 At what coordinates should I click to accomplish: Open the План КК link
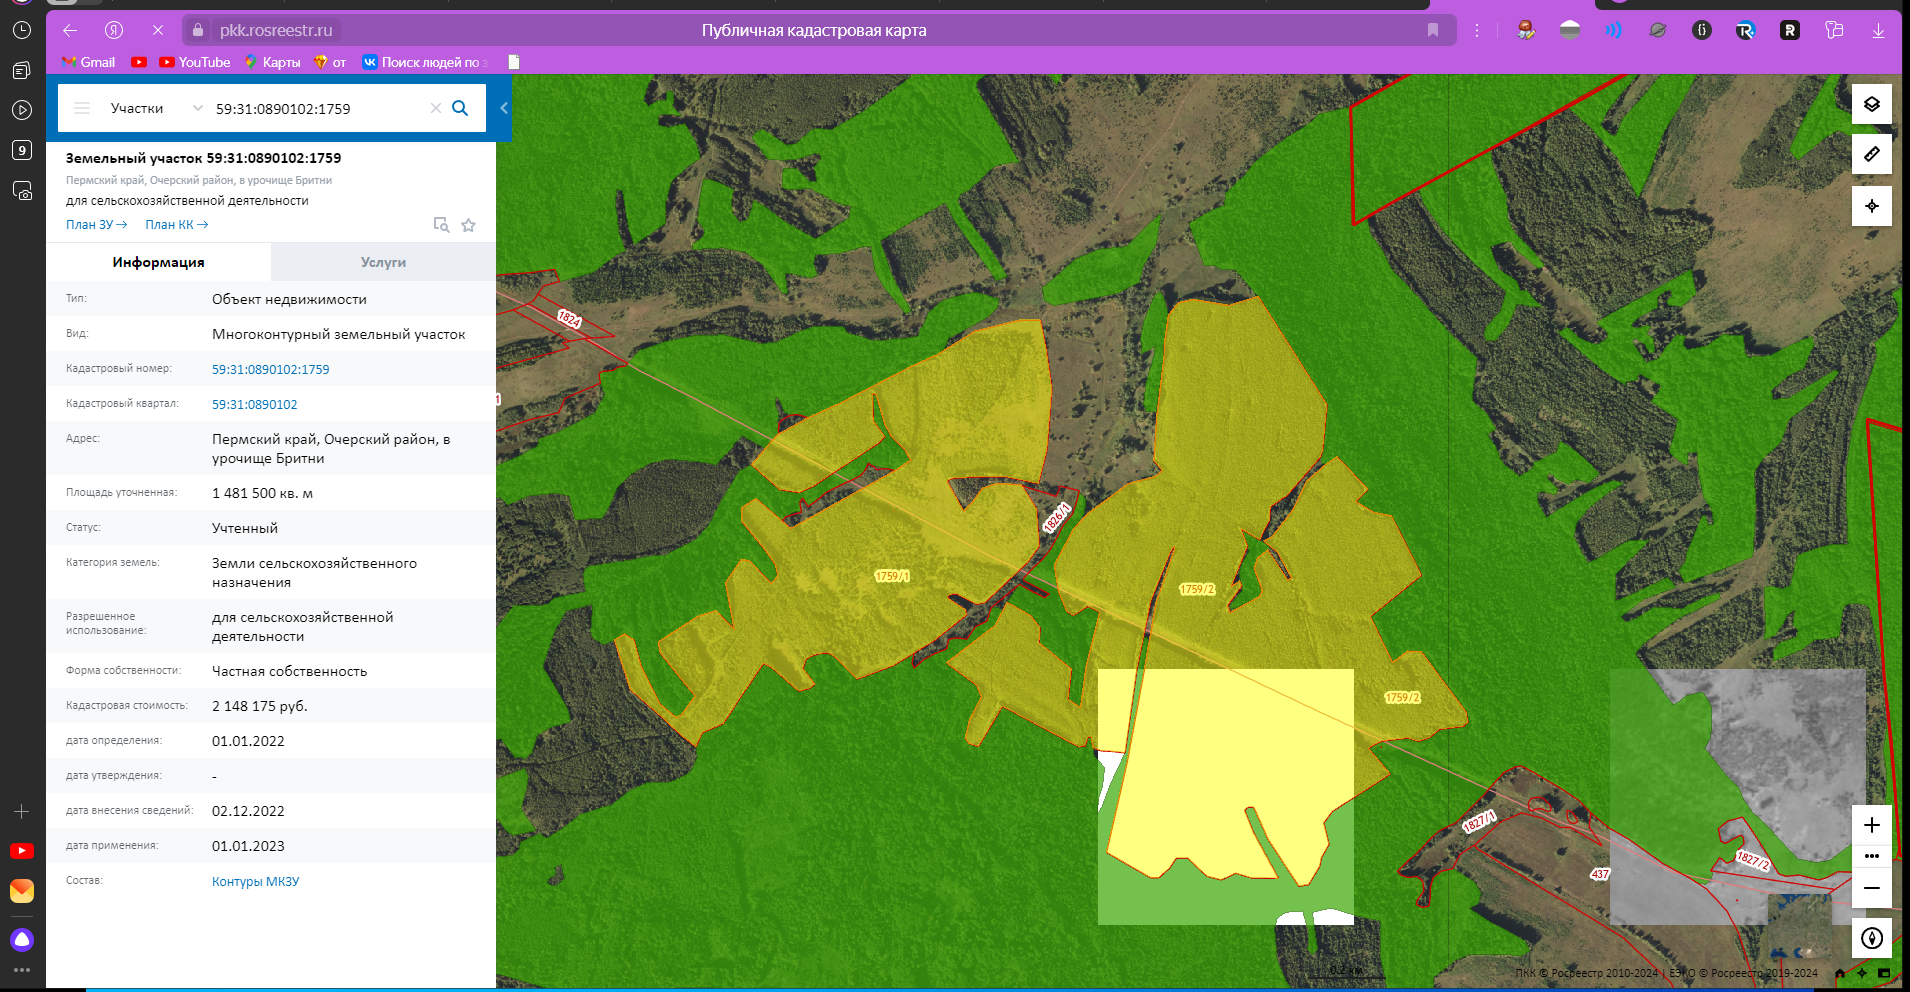(176, 225)
